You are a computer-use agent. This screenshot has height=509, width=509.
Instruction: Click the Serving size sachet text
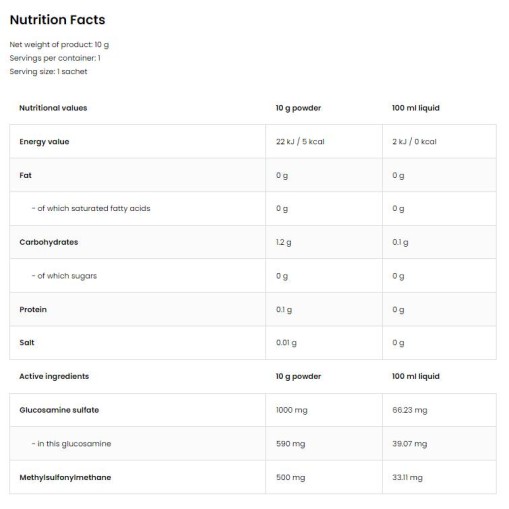tap(48, 72)
